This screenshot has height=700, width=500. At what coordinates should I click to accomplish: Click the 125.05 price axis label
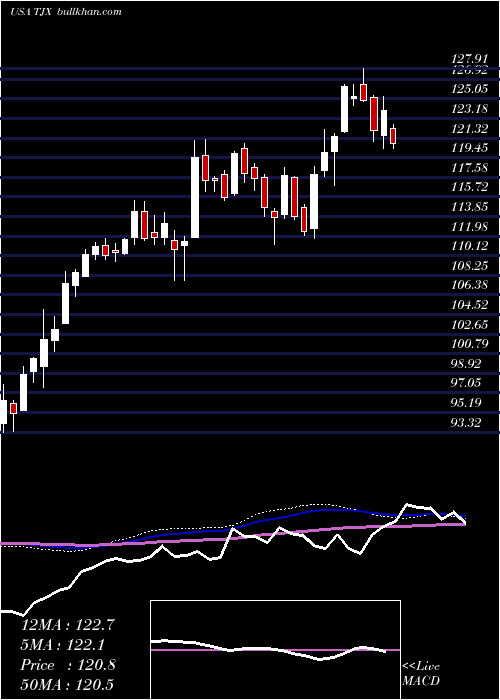(x=471, y=89)
